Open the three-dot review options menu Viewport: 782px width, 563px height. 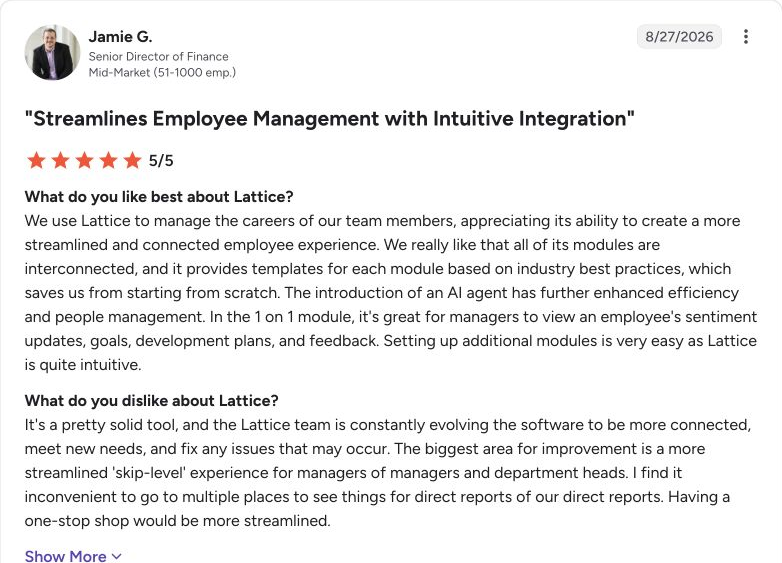746,36
